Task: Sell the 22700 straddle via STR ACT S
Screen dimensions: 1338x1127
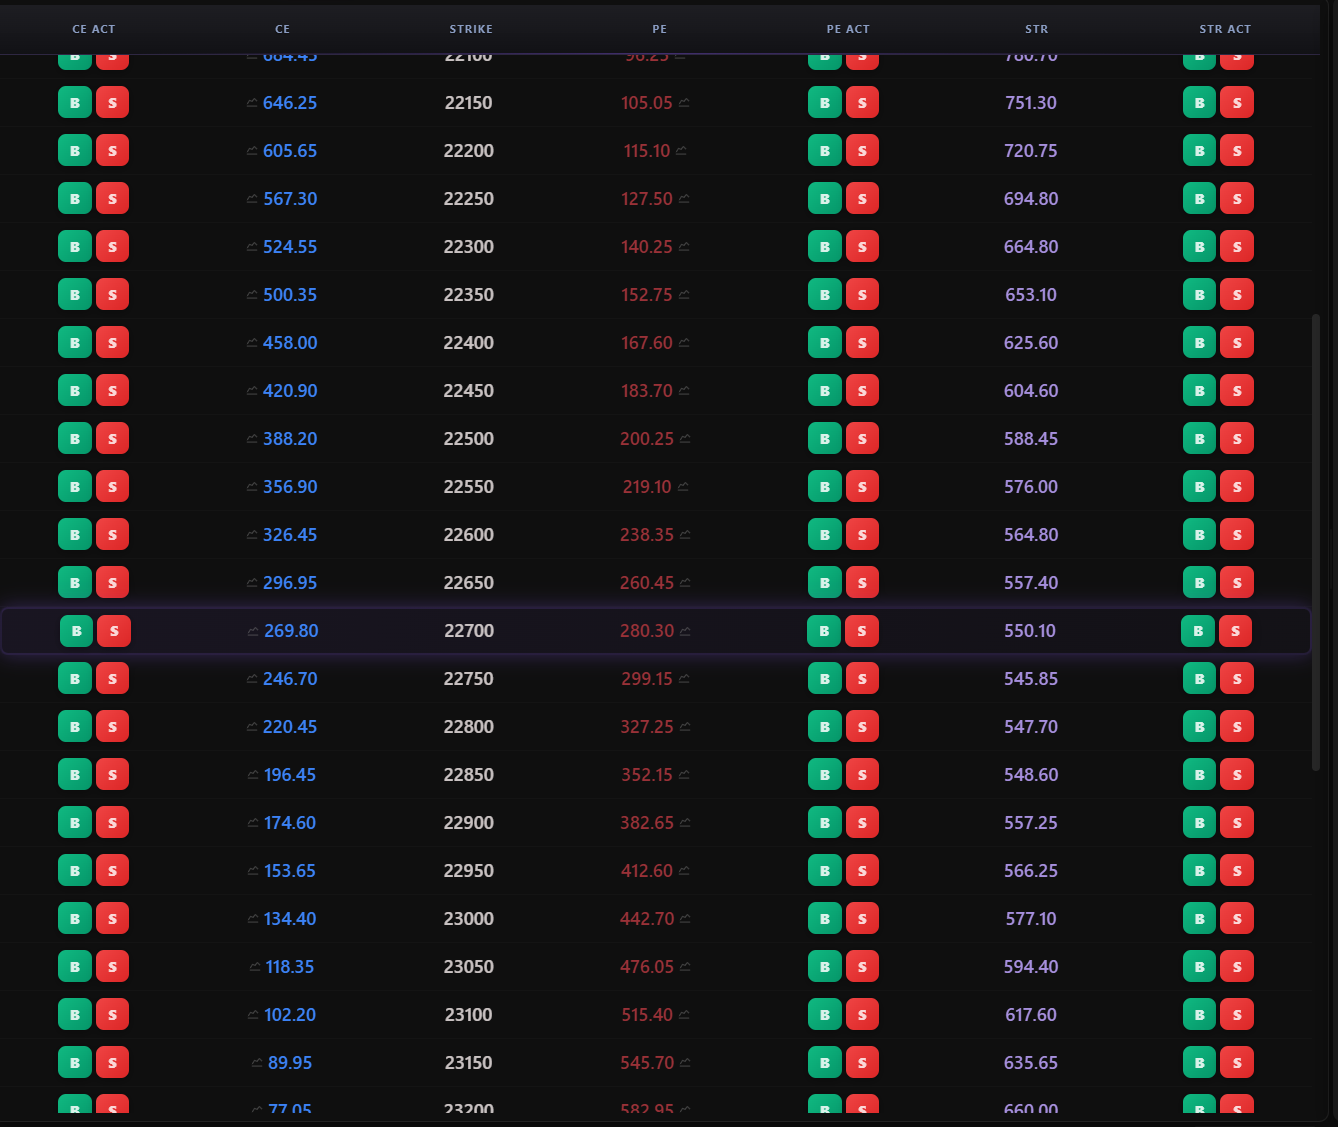Action: [1236, 631]
